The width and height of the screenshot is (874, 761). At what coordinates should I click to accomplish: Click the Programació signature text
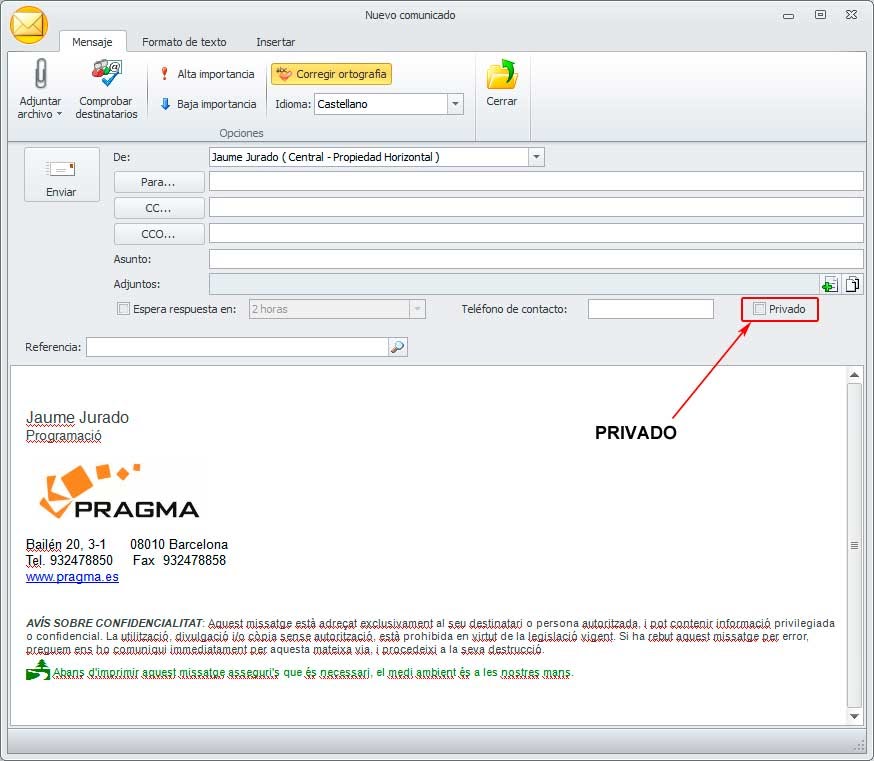click(64, 435)
